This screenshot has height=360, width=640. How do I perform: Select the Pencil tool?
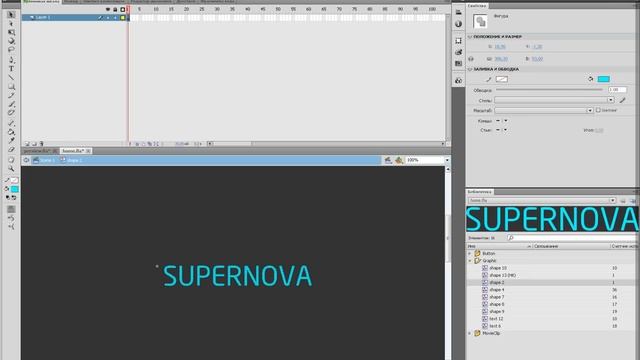click(11, 95)
